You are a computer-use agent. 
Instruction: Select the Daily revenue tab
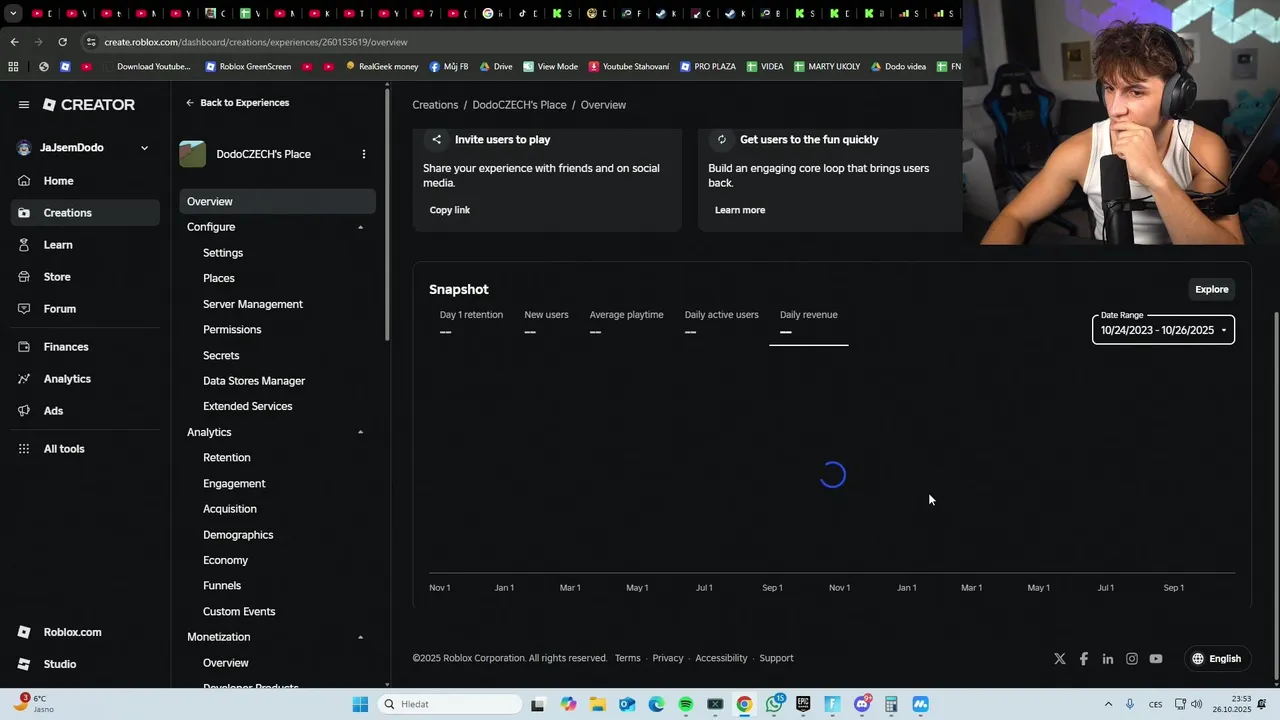point(808,323)
